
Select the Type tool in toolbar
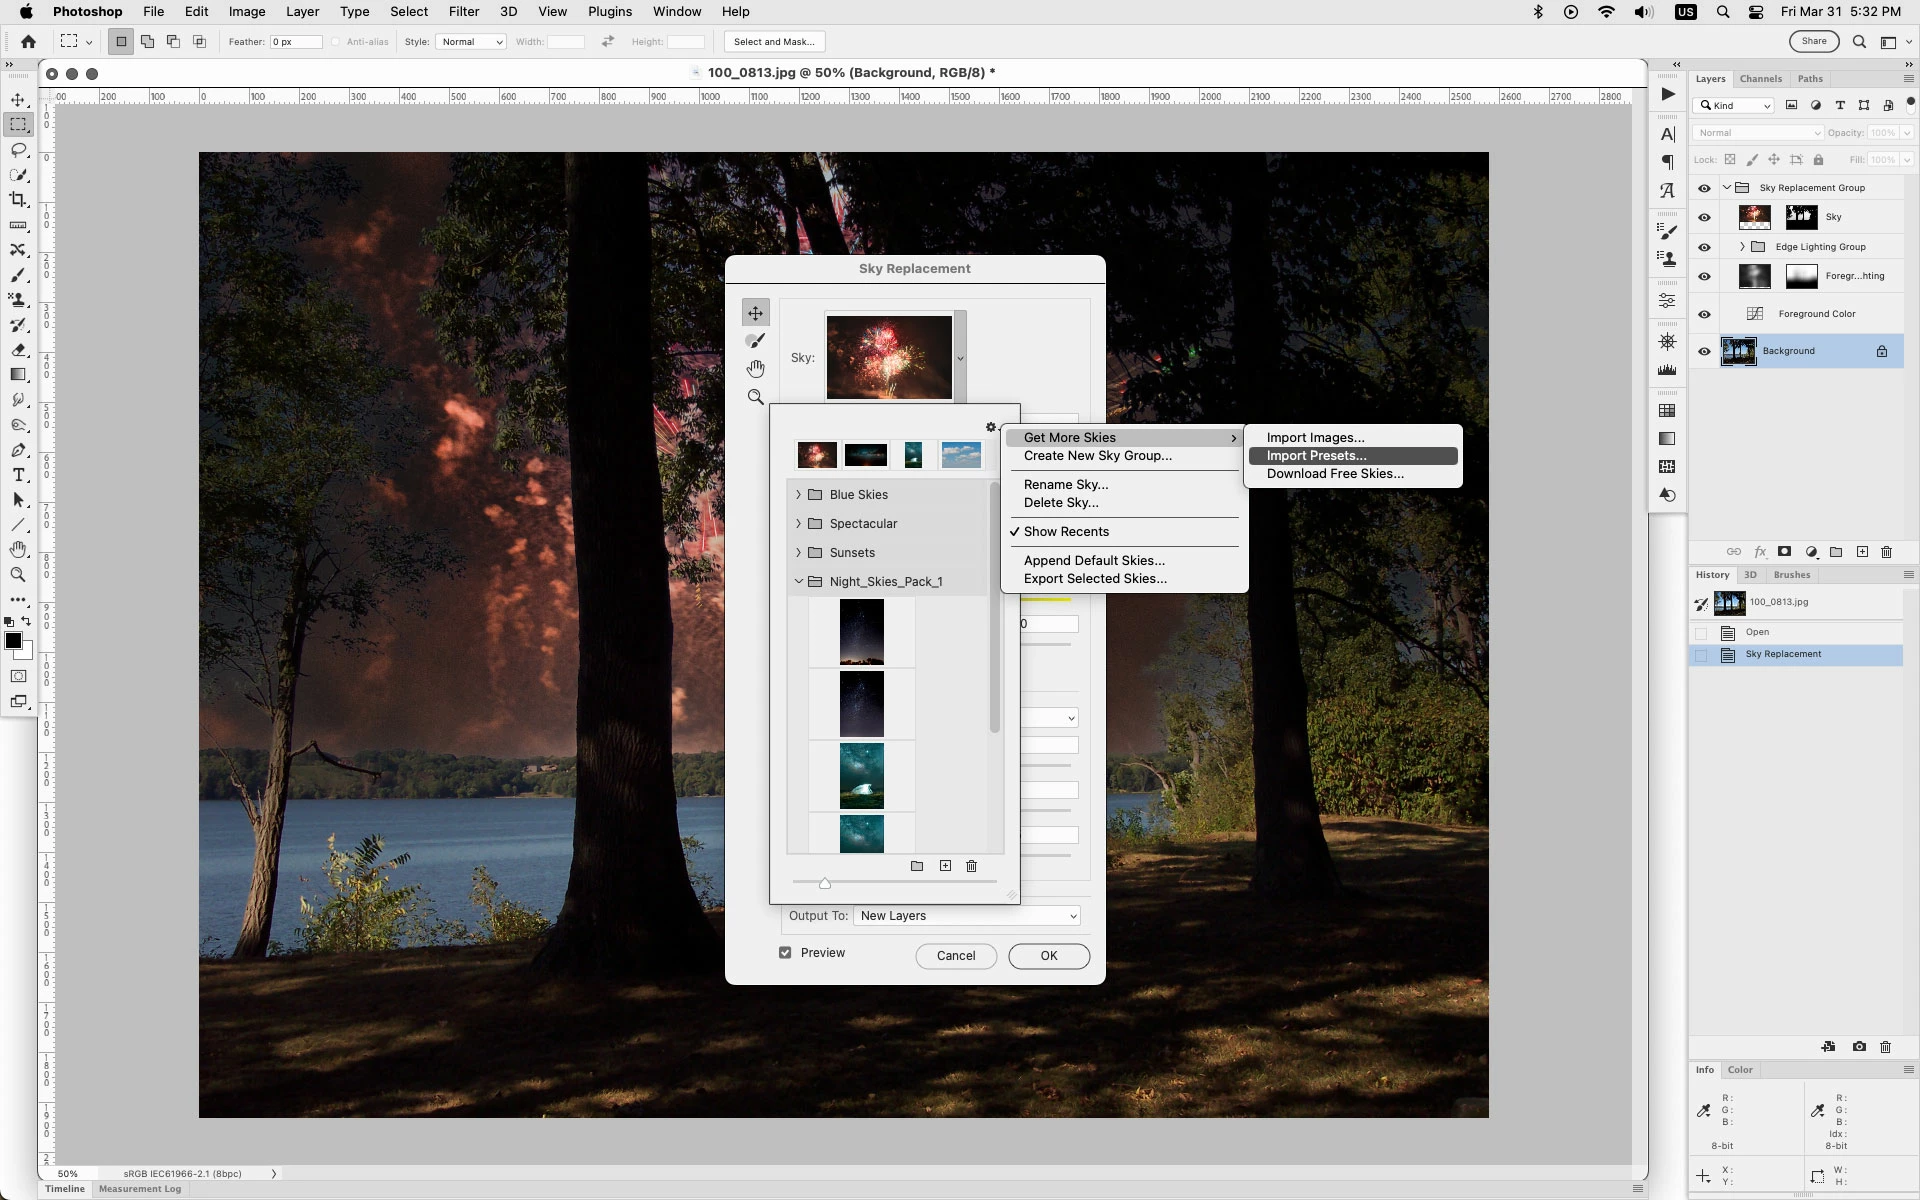coord(18,475)
